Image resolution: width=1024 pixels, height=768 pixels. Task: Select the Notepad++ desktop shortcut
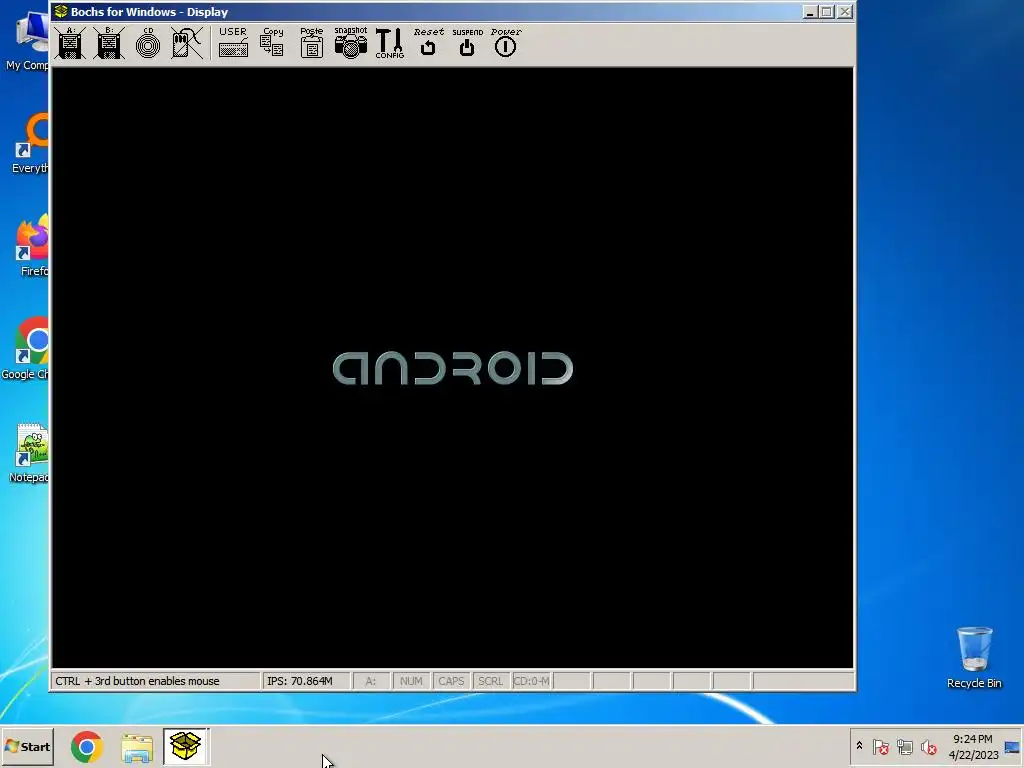coord(29,453)
